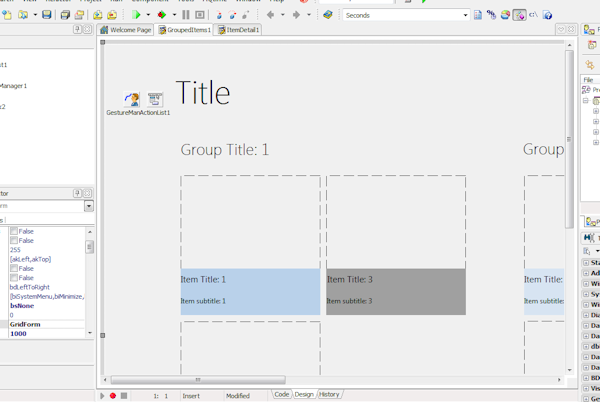Click the Back navigation arrow

270,15
